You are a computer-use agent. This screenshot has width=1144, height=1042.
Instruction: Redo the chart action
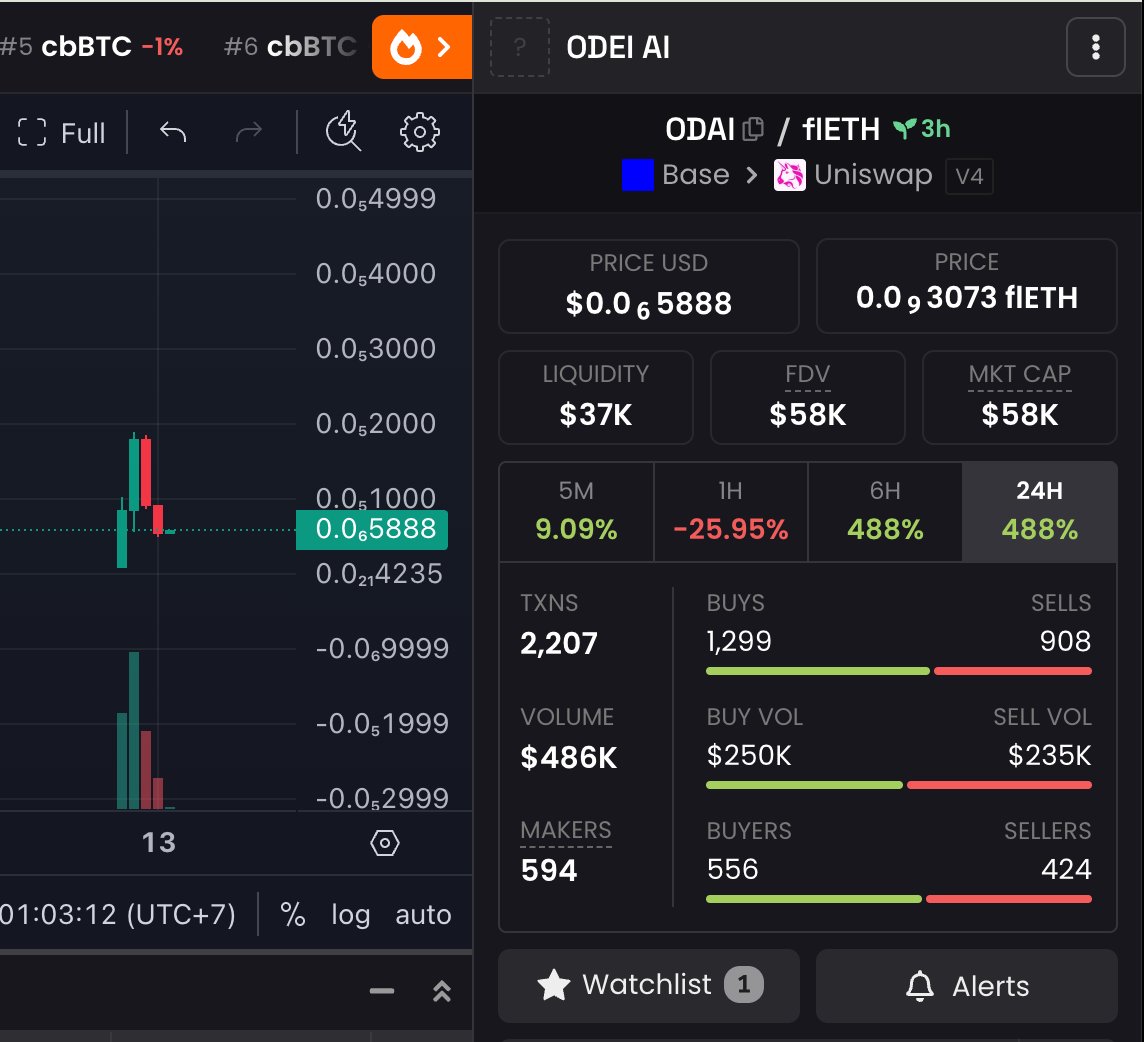click(249, 132)
